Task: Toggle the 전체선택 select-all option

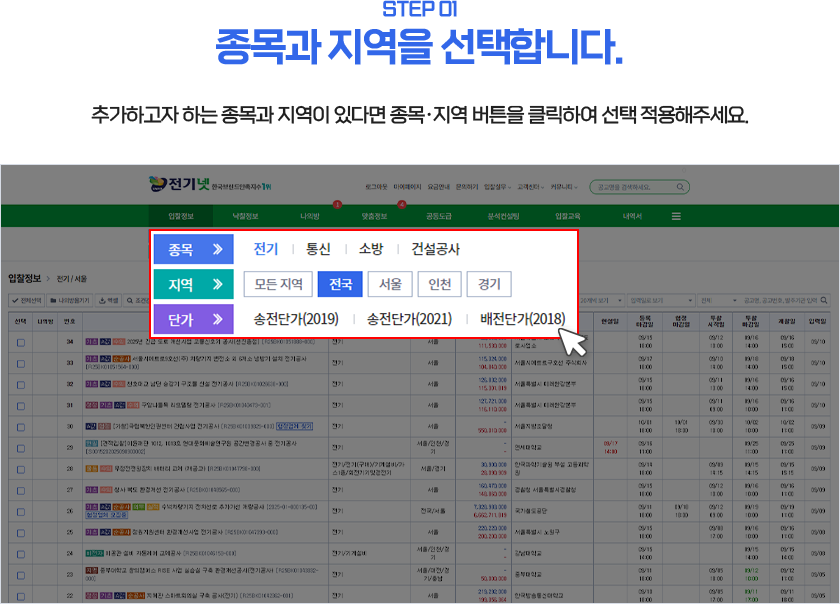Action: coord(26,301)
